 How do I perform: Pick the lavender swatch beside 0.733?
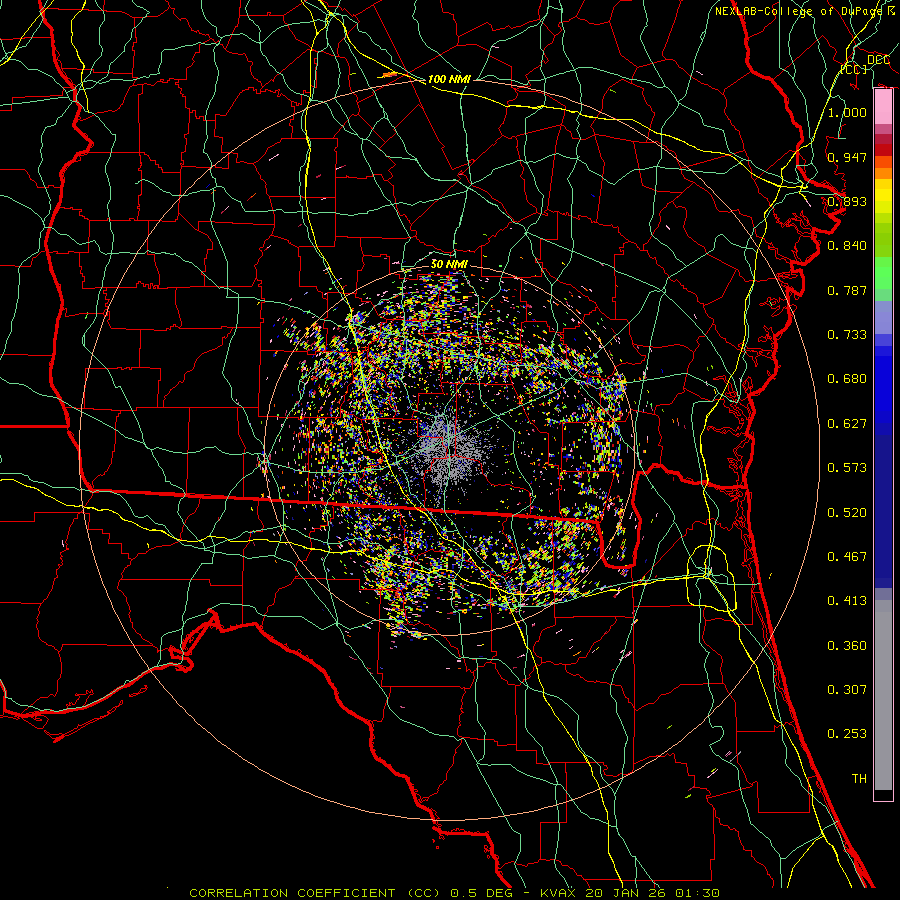point(883,317)
